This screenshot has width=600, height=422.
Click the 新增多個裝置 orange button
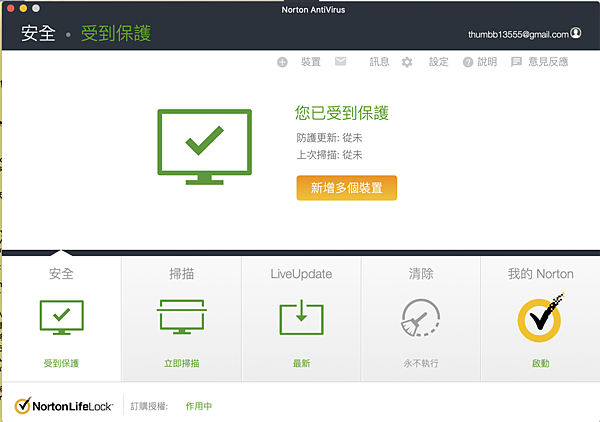tap(347, 188)
